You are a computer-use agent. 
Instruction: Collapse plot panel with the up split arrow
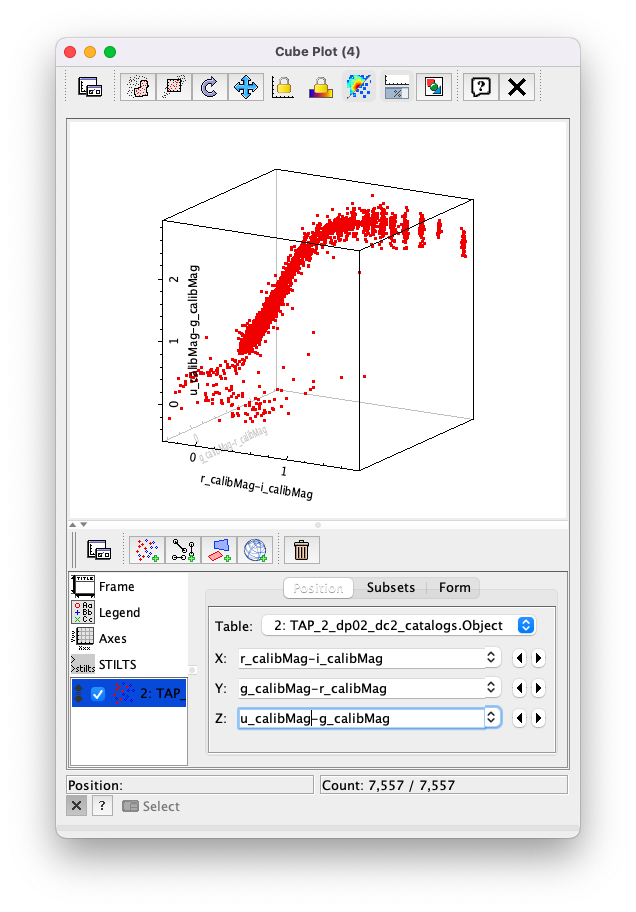(x=73, y=525)
